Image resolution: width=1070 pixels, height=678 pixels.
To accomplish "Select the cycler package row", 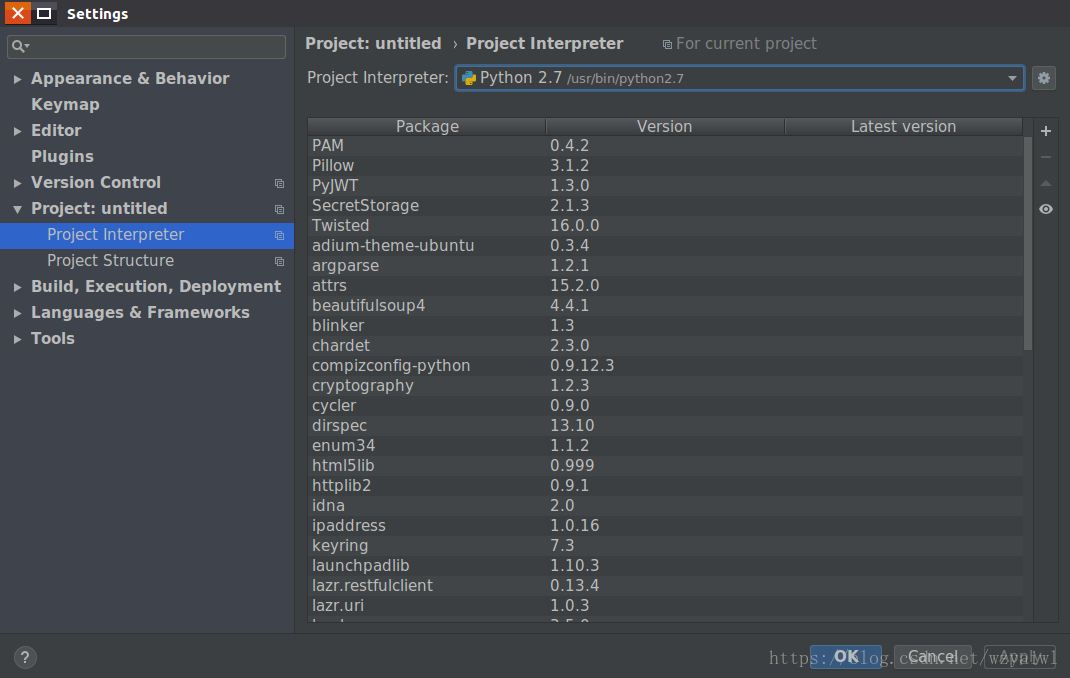I will pyautogui.click(x=665, y=406).
